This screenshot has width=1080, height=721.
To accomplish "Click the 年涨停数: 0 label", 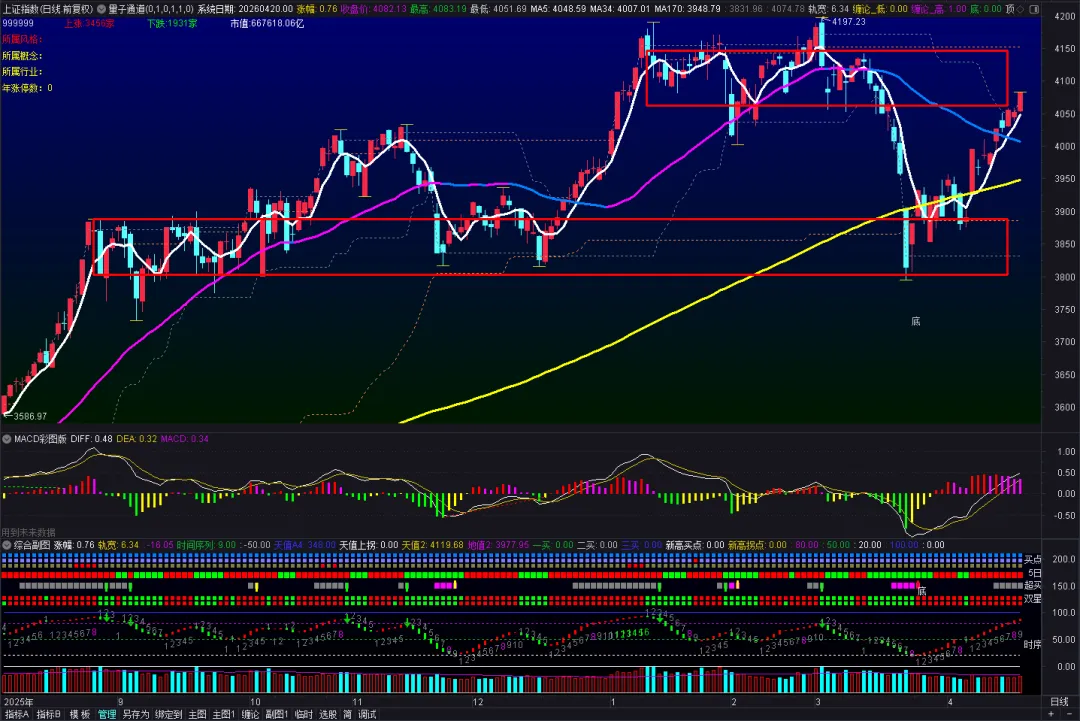I will (27, 88).
